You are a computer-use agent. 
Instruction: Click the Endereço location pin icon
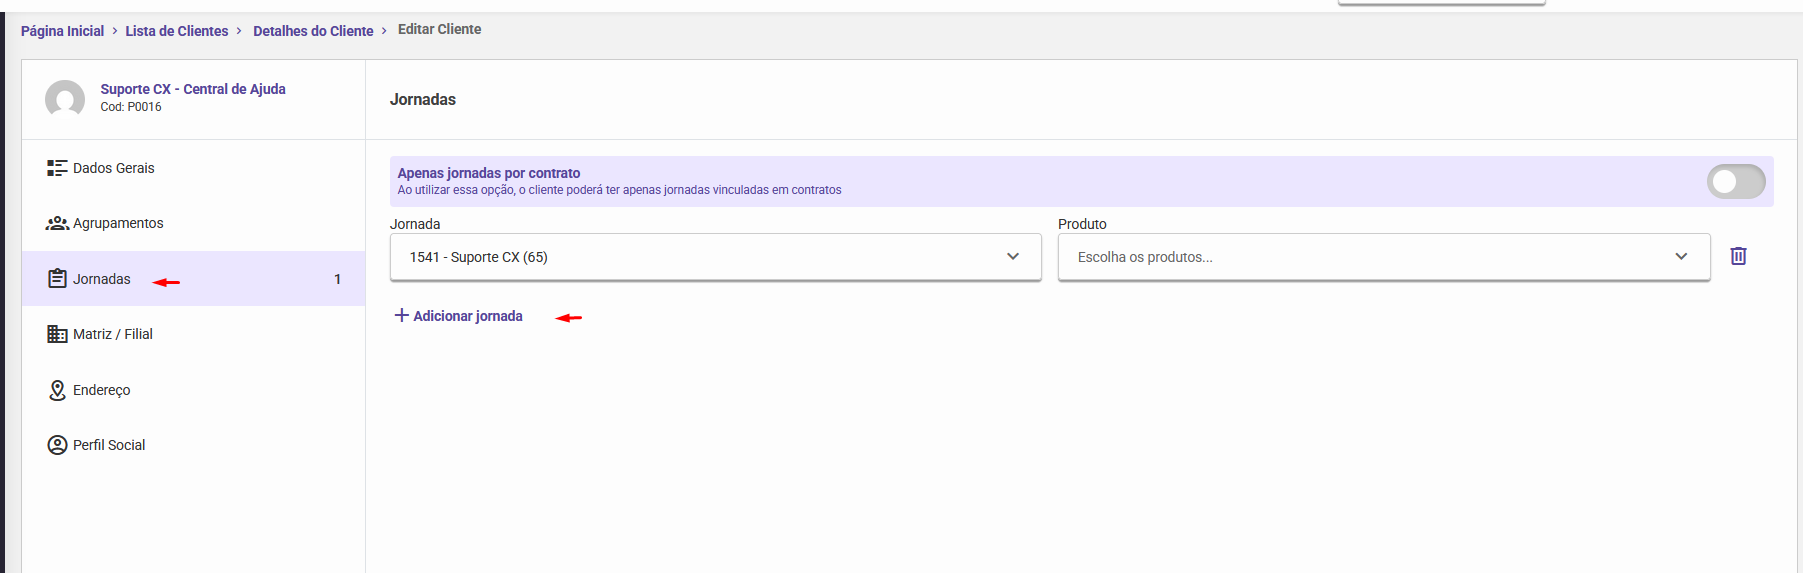point(57,390)
